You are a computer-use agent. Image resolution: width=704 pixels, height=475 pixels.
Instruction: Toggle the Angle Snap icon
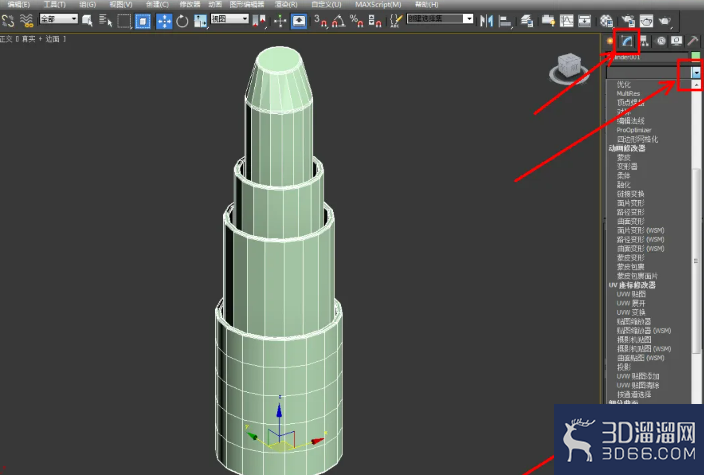pos(339,21)
